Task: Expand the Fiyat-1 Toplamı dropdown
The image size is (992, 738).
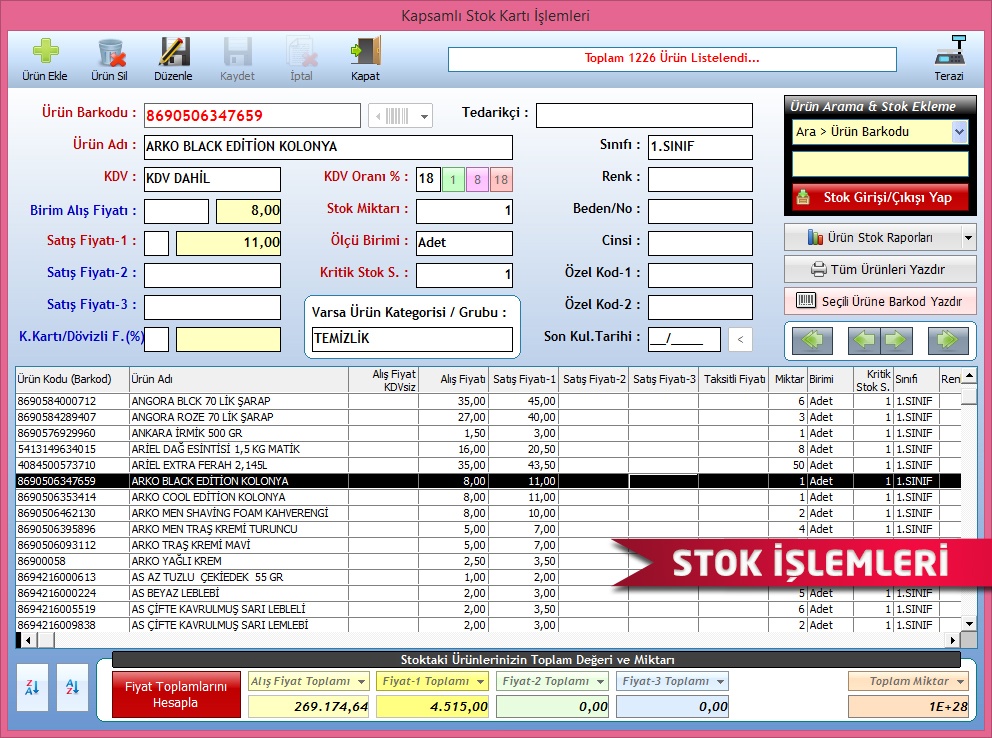Action: point(481,682)
